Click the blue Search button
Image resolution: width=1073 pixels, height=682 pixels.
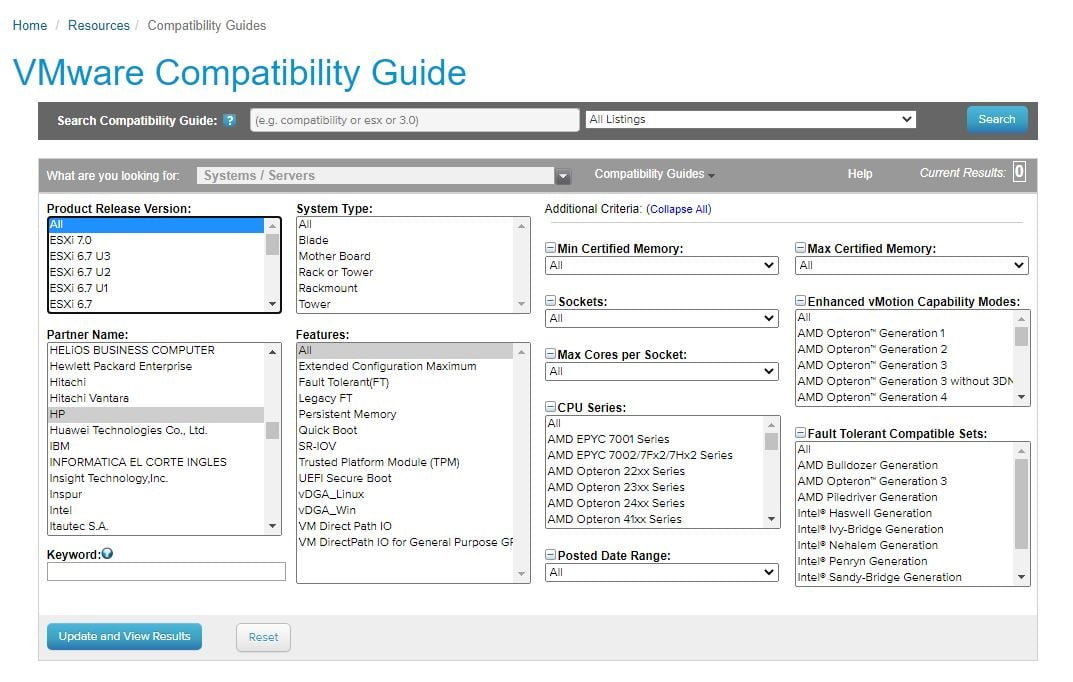coord(996,119)
